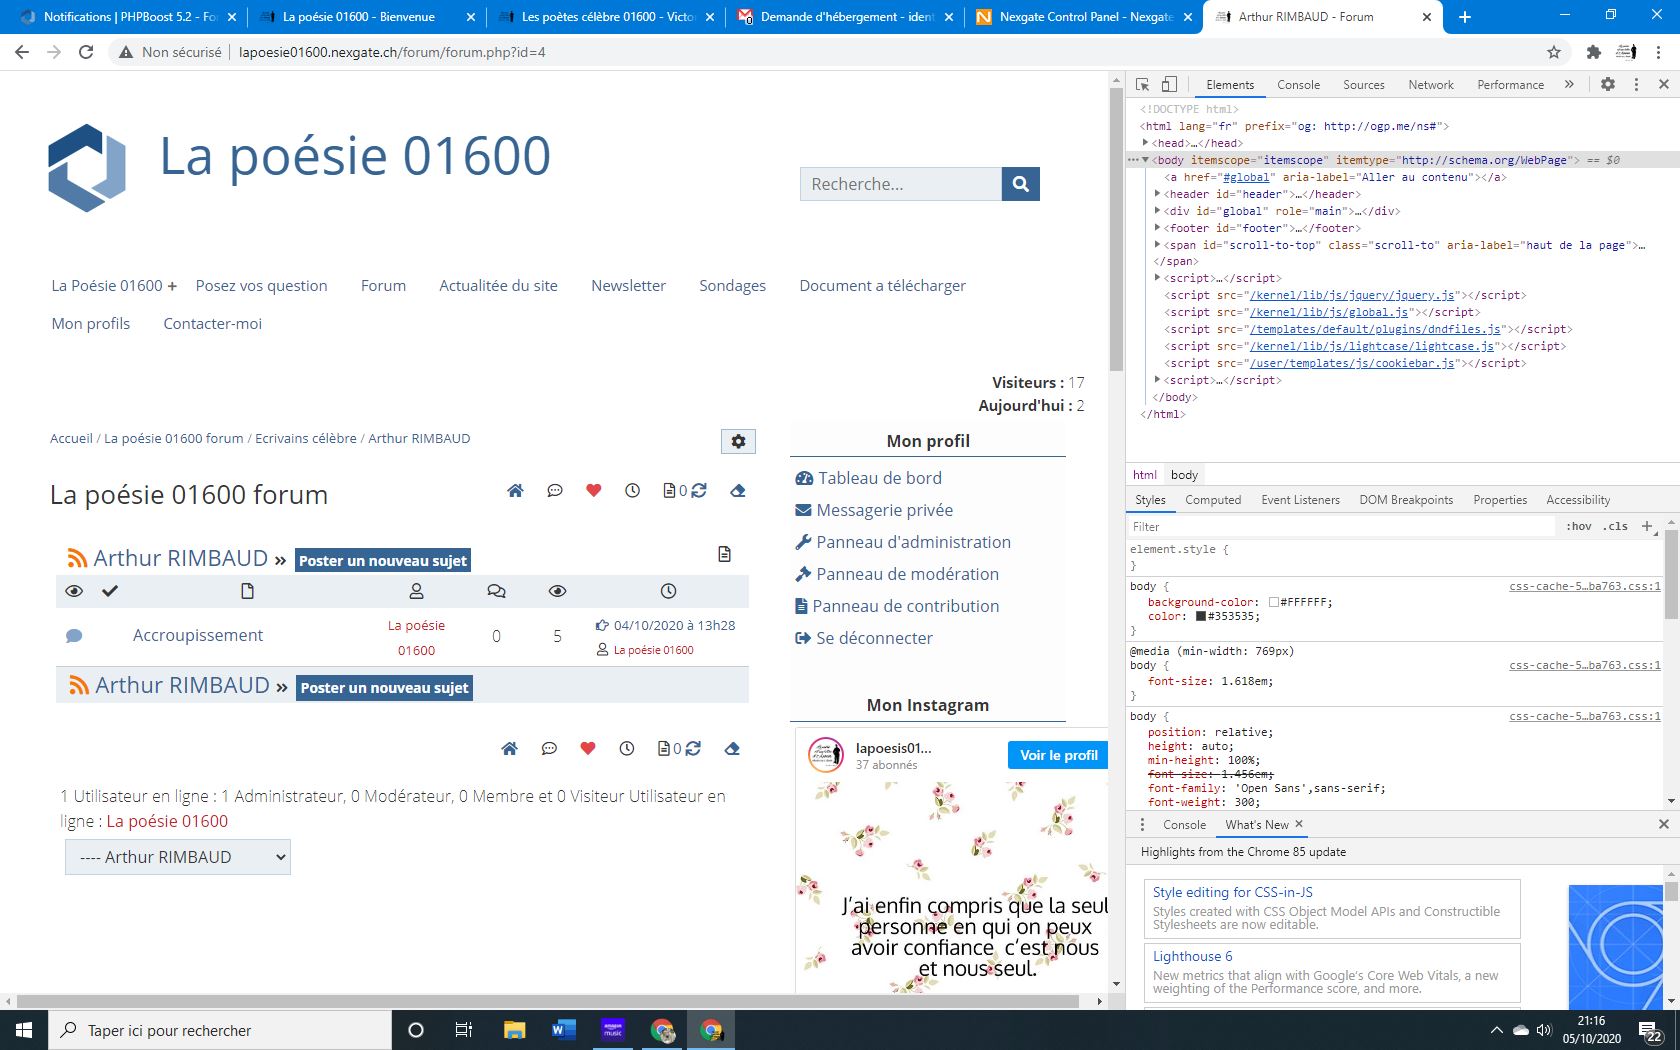
Task: Open DevTools inspect element picker
Action: click(1143, 85)
